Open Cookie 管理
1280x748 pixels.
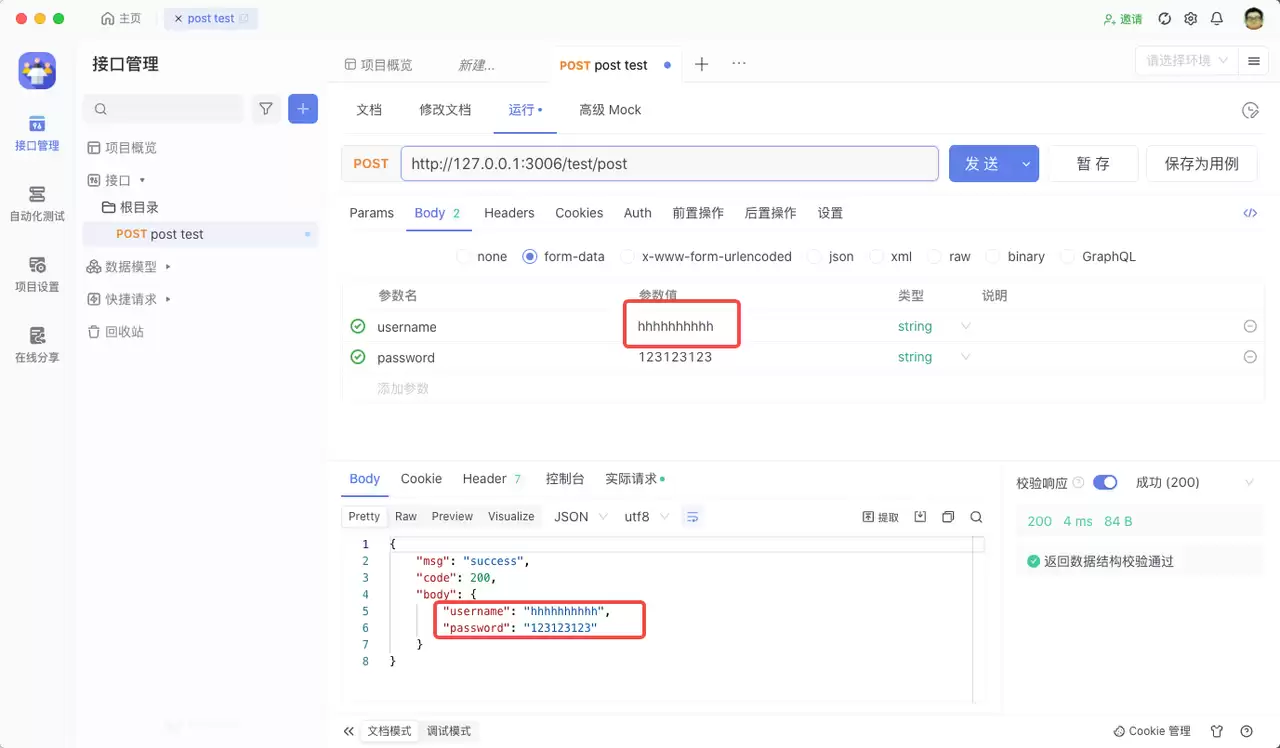(1152, 732)
